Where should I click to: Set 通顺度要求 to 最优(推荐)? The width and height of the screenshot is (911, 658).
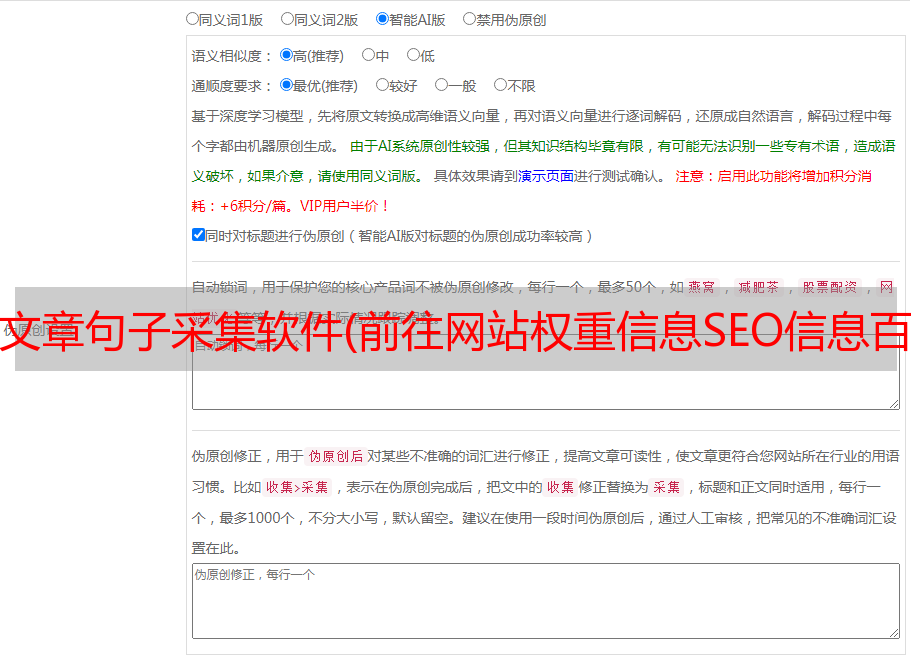tap(286, 85)
